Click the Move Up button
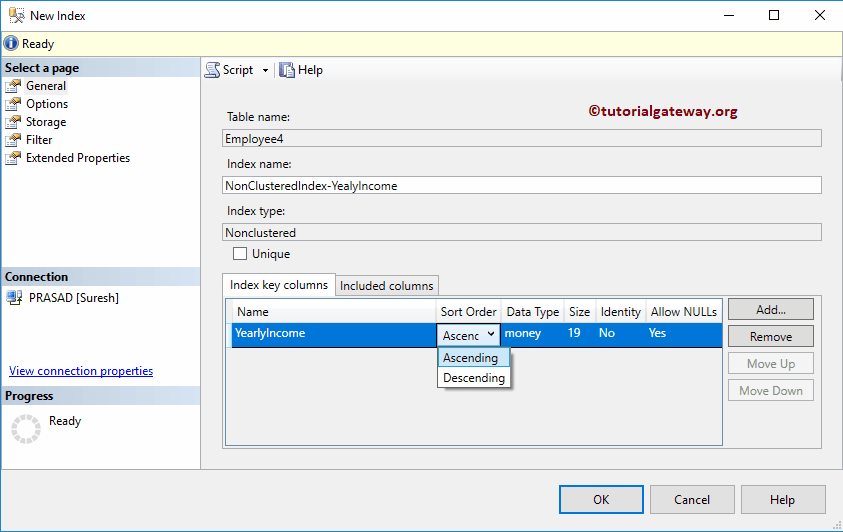 (771, 364)
